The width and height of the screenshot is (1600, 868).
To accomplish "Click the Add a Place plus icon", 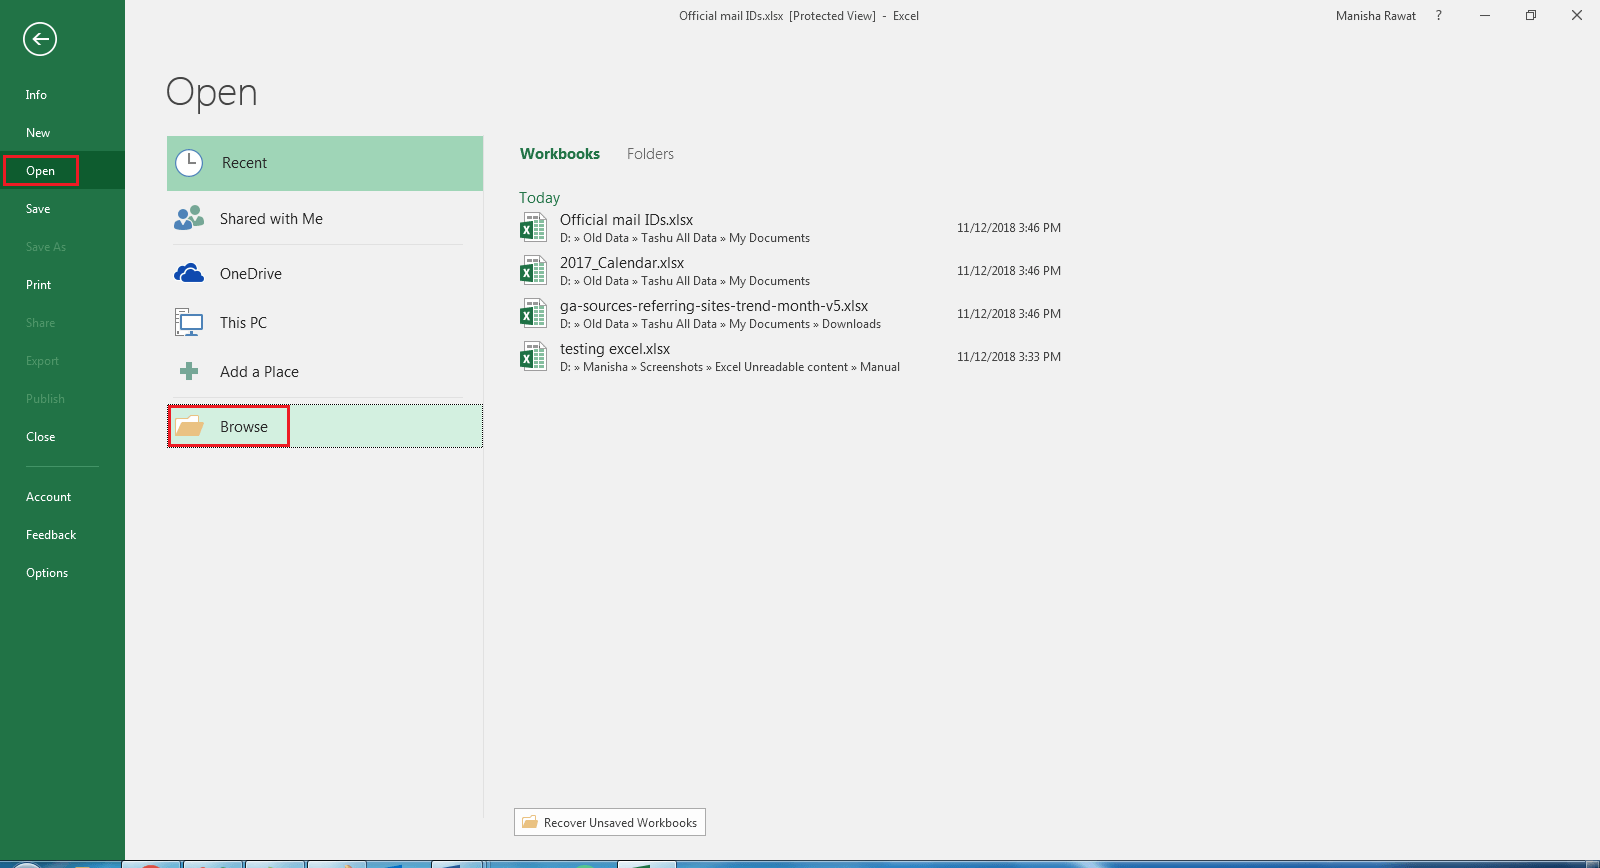I will tap(189, 371).
